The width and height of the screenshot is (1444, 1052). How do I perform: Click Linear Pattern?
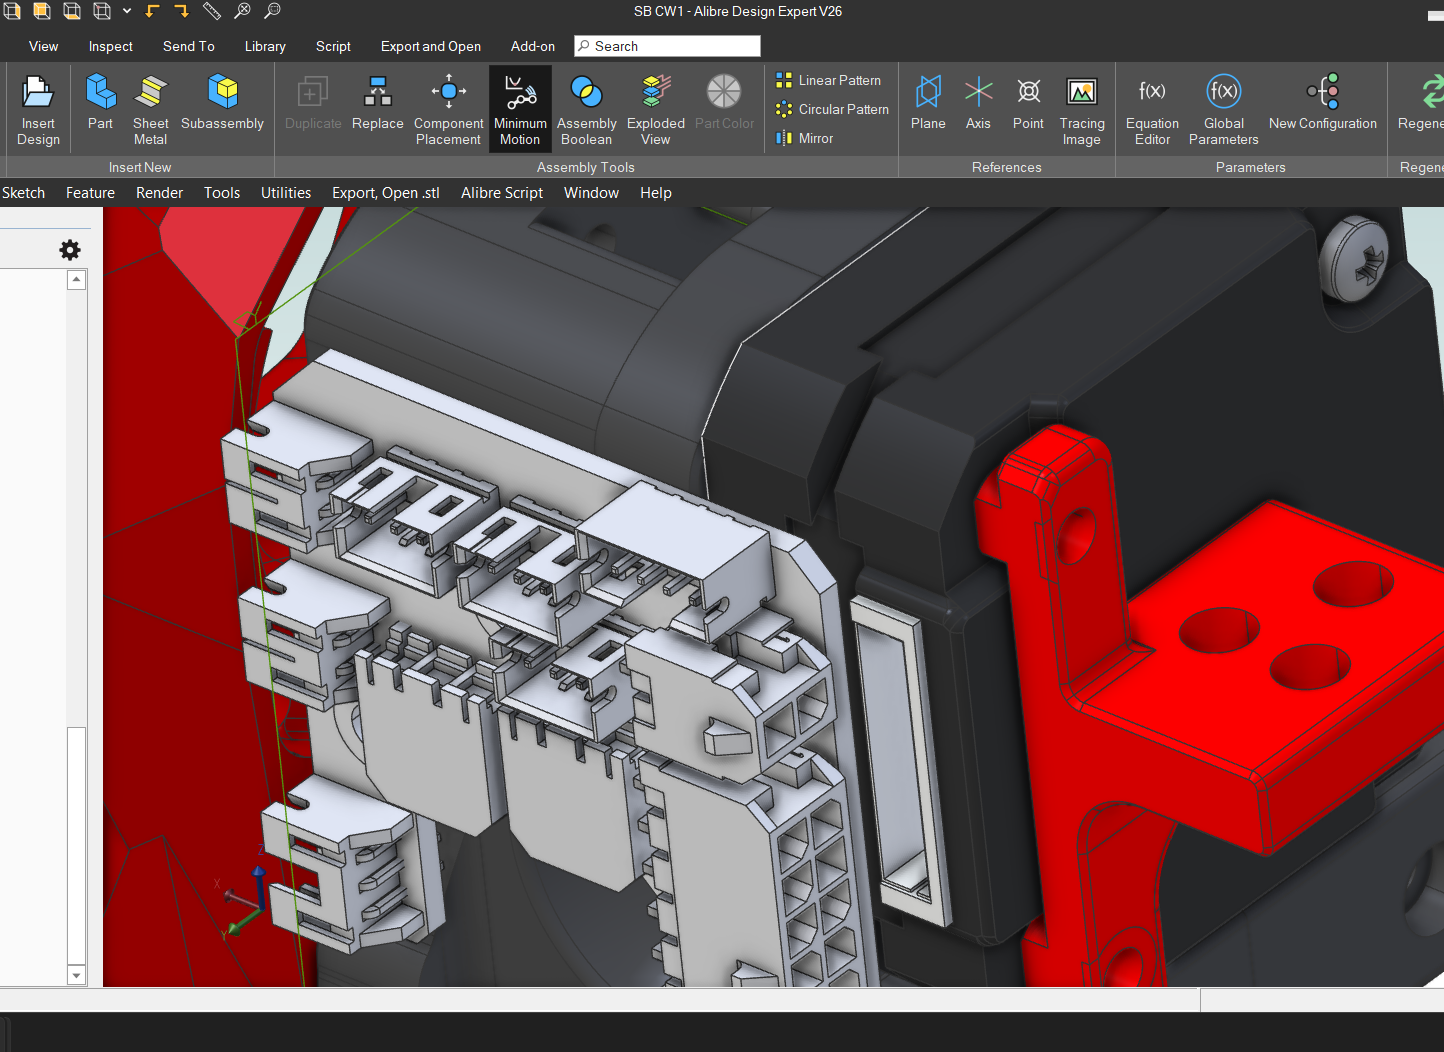click(x=829, y=80)
